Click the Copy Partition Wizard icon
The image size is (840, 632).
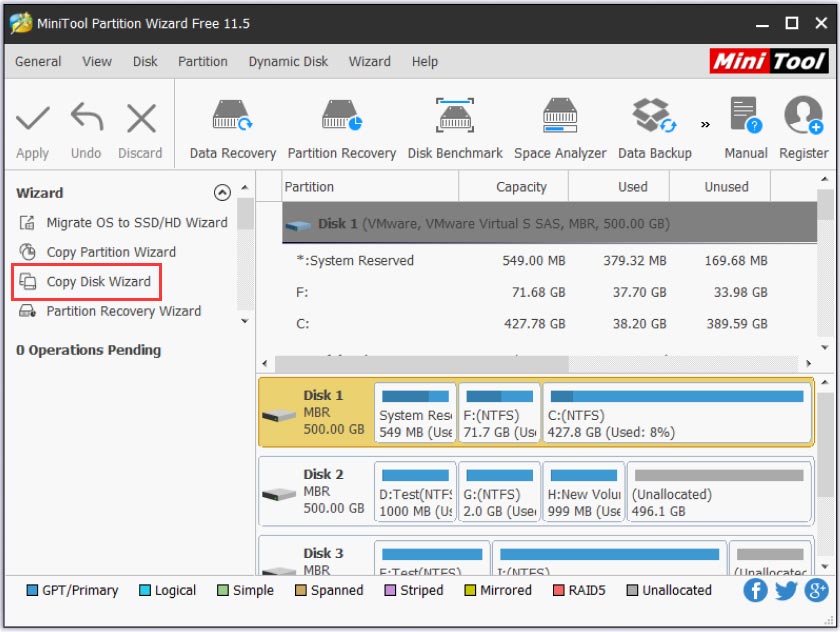point(27,252)
